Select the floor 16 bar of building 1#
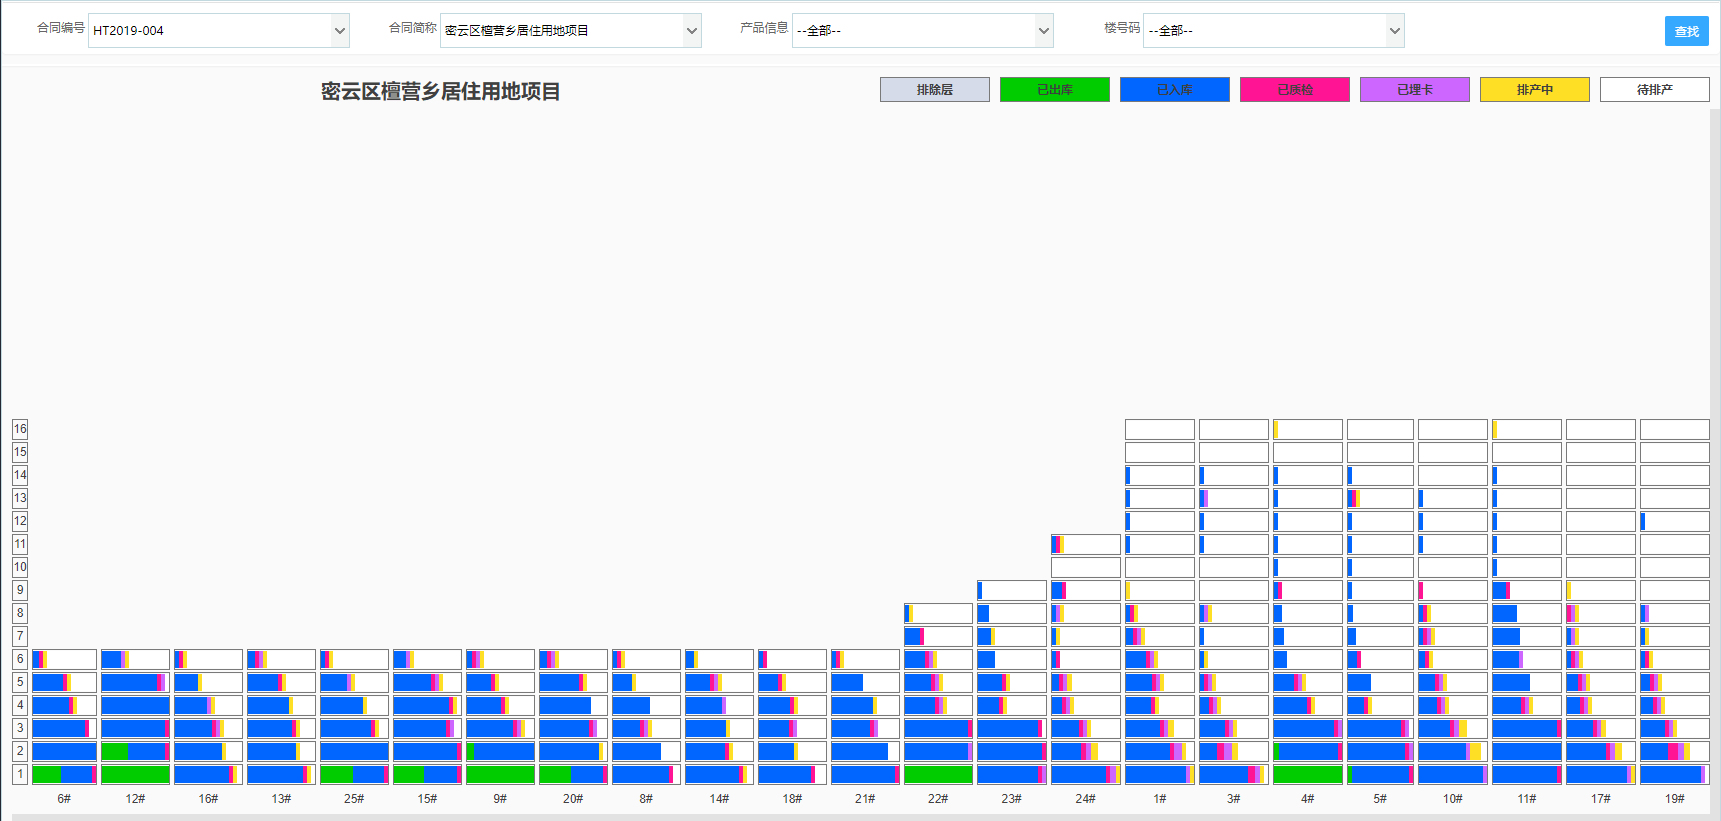Image resolution: width=1721 pixels, height=821 pixels. point(1159,429)
